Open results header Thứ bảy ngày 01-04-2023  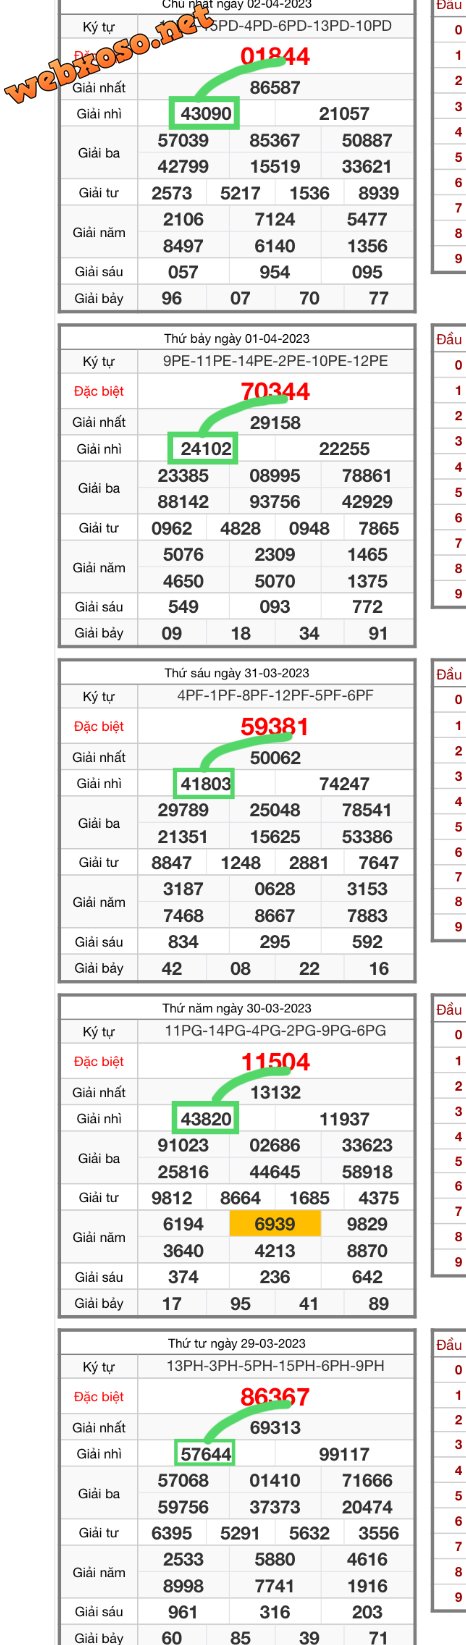[237, 339]
